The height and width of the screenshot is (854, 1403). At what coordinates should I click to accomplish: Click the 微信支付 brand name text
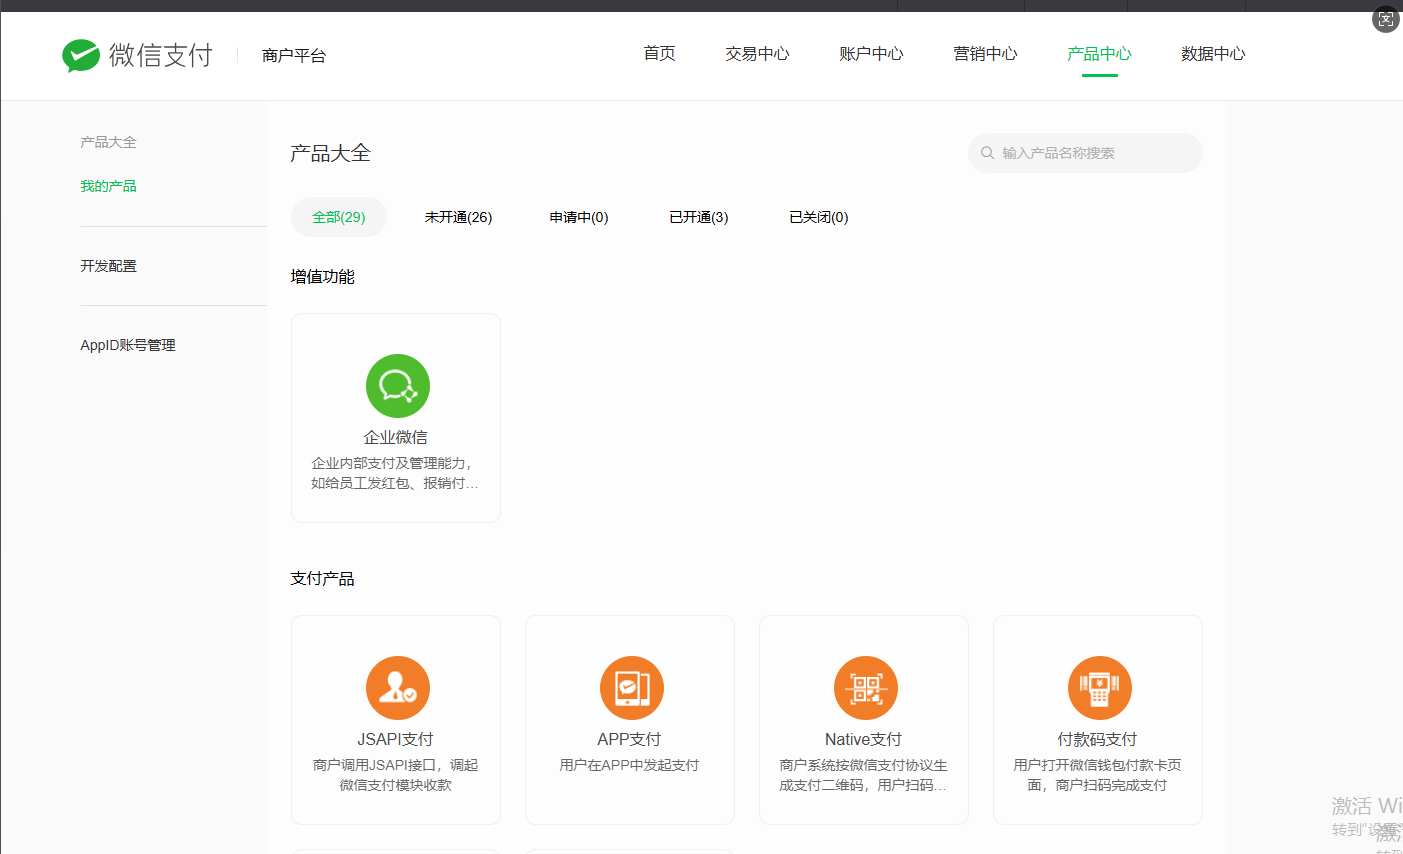click(x=161, y=56)
